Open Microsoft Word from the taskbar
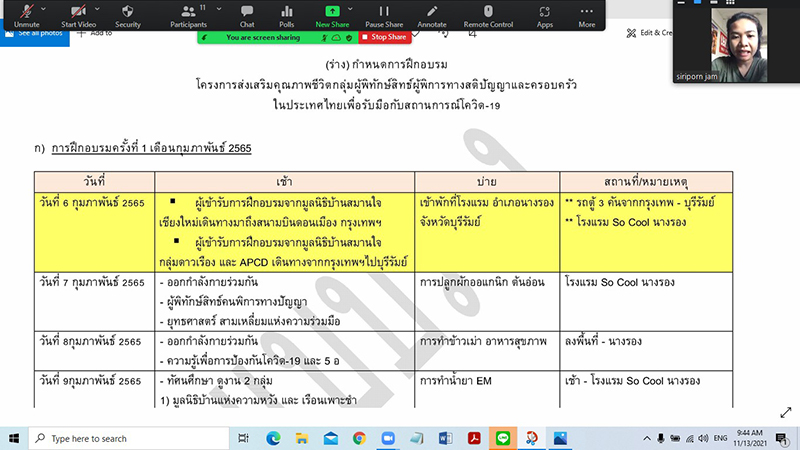Viewport: 800px width, 450px height. pos(445,438)
